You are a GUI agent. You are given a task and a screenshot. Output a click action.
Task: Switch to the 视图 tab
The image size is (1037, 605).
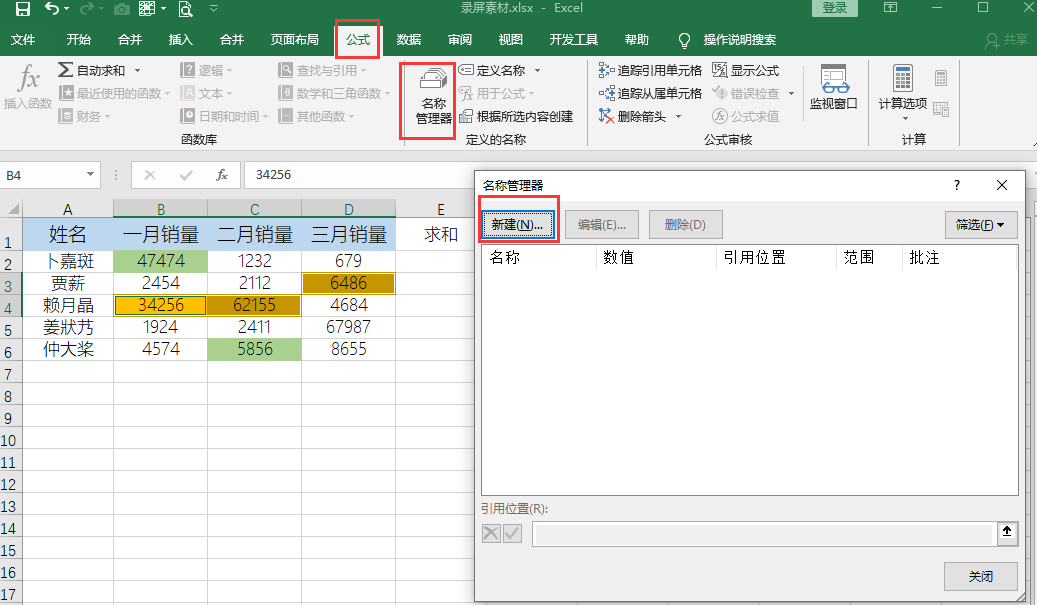[511, 40]
